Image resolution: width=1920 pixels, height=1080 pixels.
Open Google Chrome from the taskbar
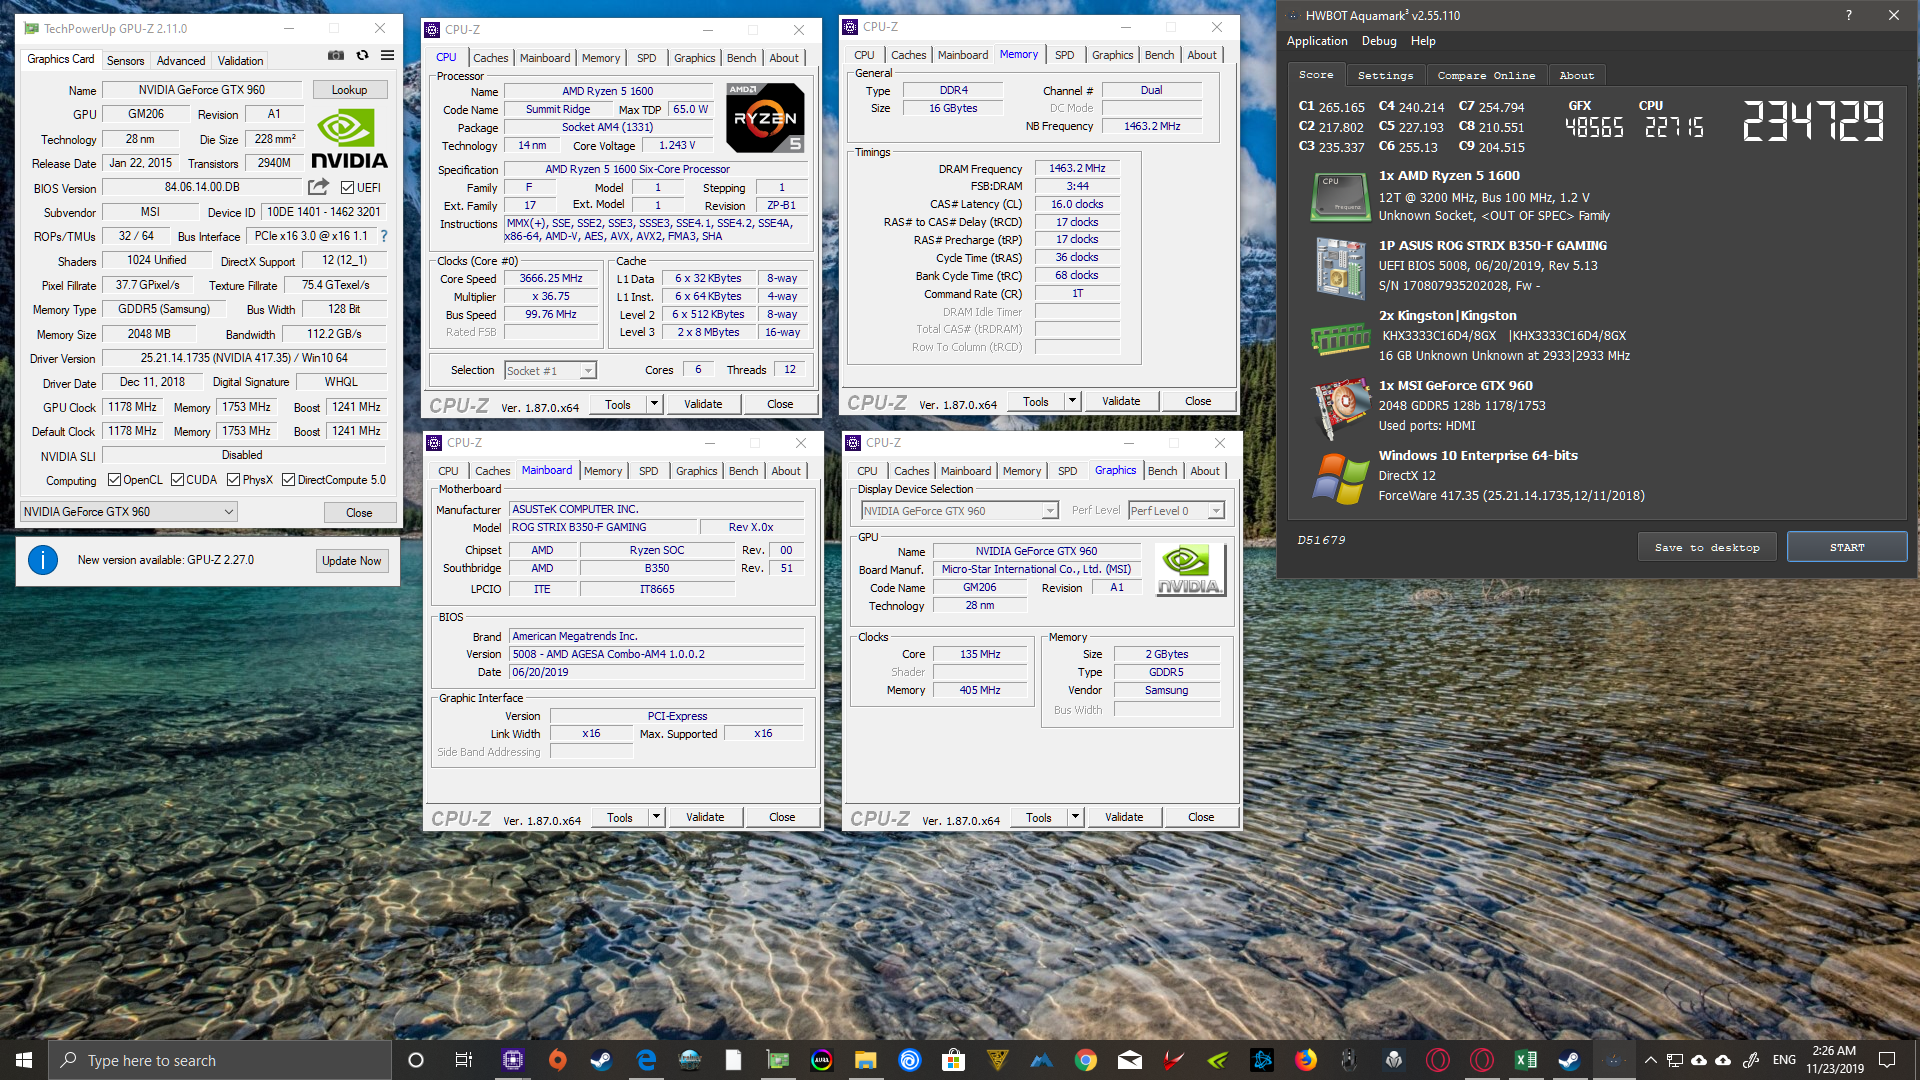(x=1085, y=1060)
